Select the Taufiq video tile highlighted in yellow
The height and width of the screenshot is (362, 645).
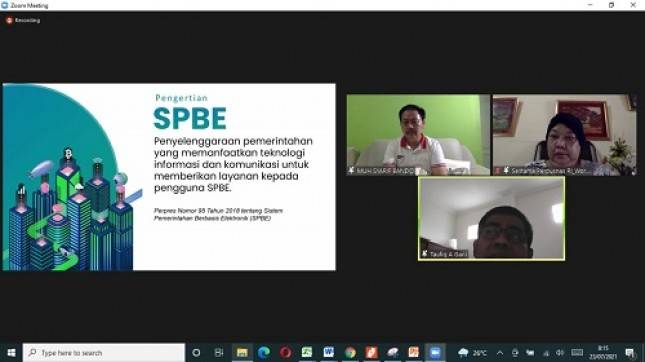click(x=492, y=218)
